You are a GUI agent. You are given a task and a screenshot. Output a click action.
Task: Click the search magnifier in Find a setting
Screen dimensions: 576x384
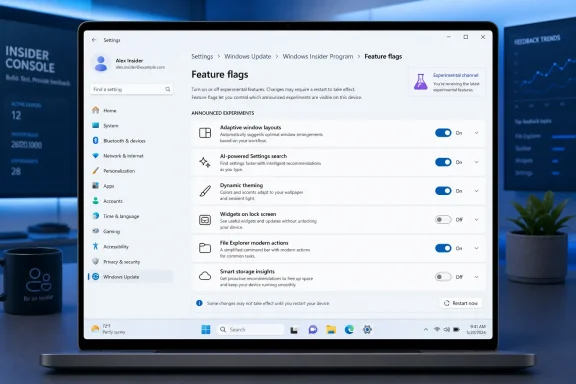[168, 89]
